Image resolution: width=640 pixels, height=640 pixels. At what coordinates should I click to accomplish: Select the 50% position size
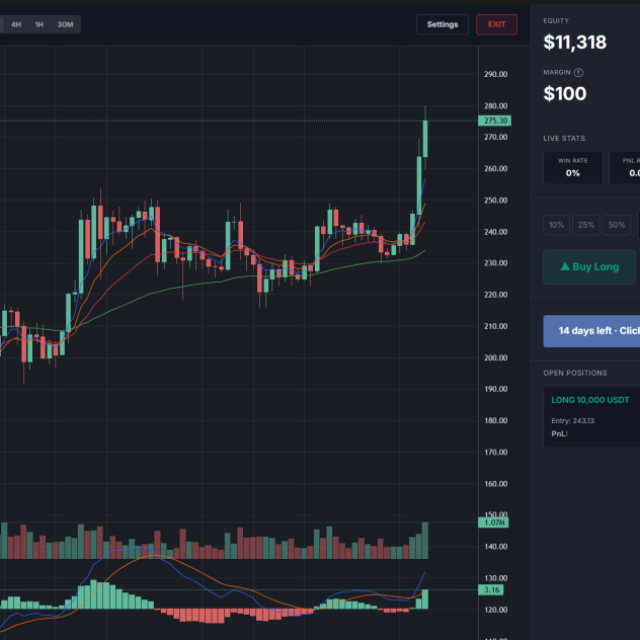pyautogui.click(x=617, y=225)
